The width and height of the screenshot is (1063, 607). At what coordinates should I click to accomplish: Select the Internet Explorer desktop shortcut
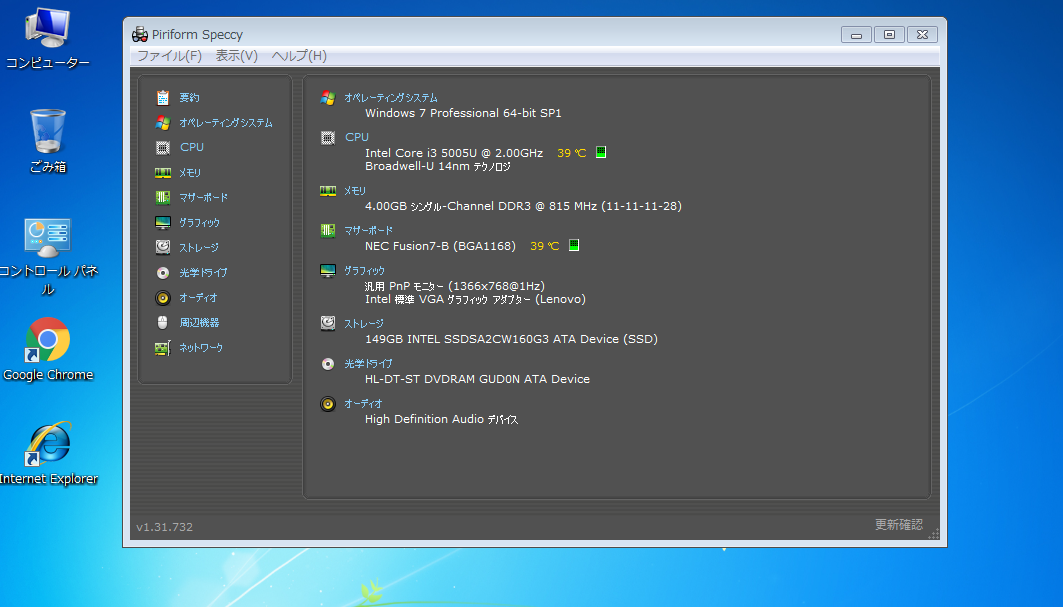click(48, 453)
